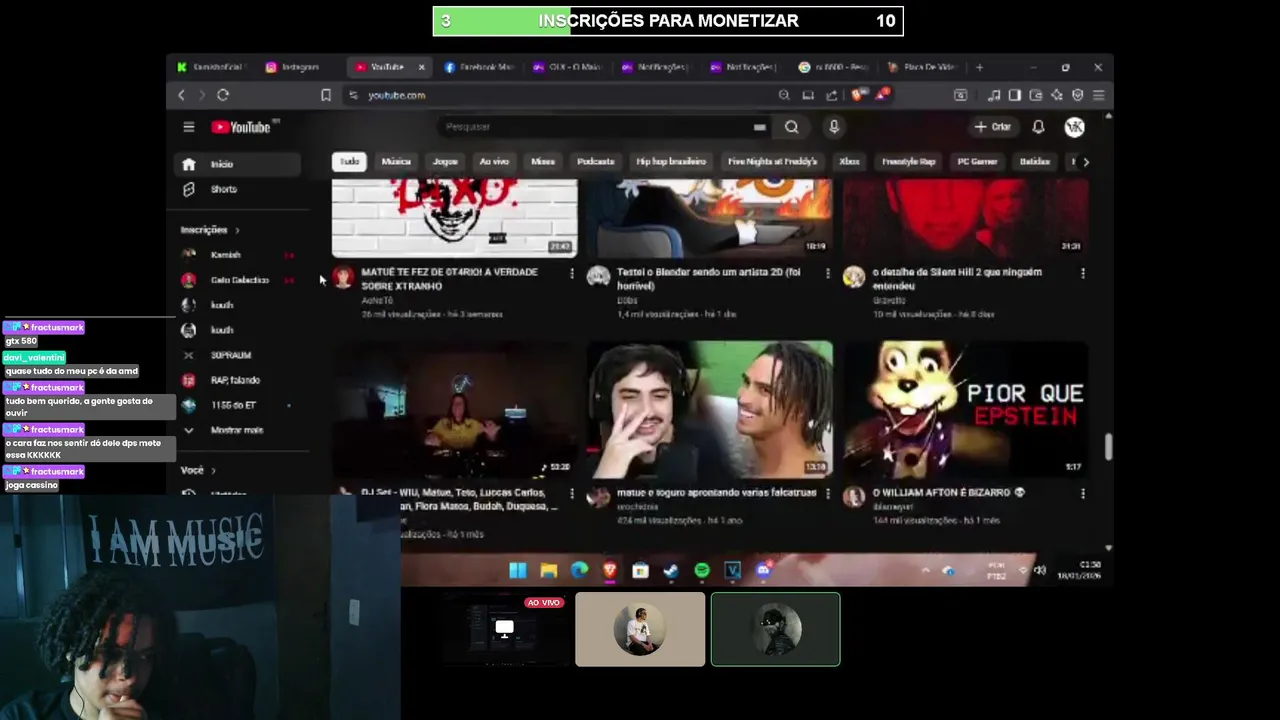Expand Mostrar mais in subscriptions list

(237, 430)
